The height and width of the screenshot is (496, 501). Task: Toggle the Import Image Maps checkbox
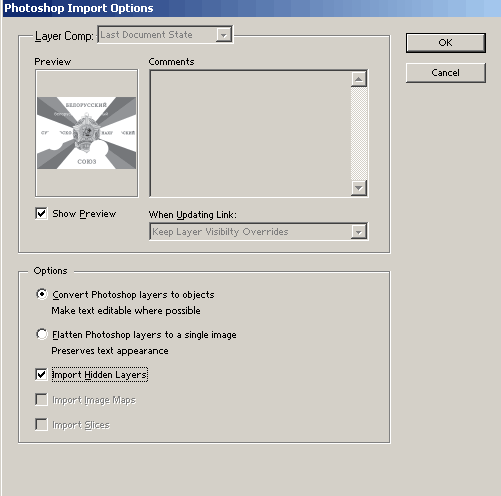tap(41, 399)
